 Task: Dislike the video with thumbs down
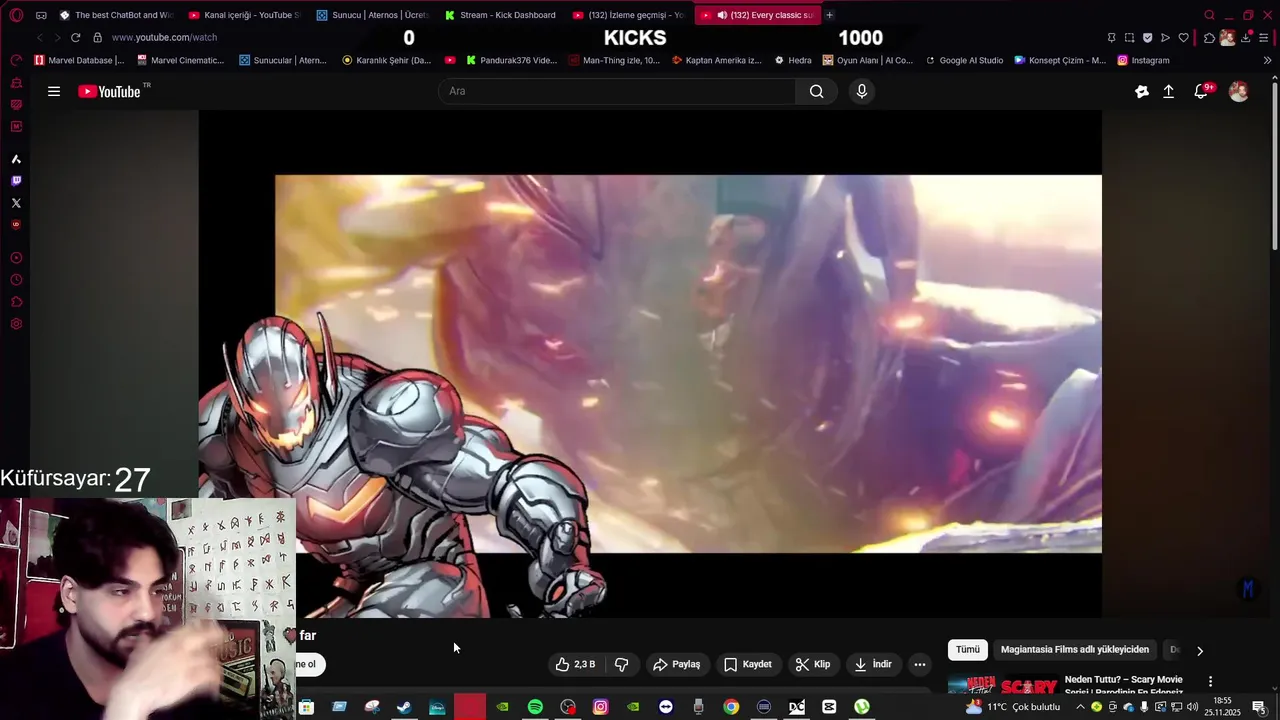pyautogui.click(x=621, y=664)
